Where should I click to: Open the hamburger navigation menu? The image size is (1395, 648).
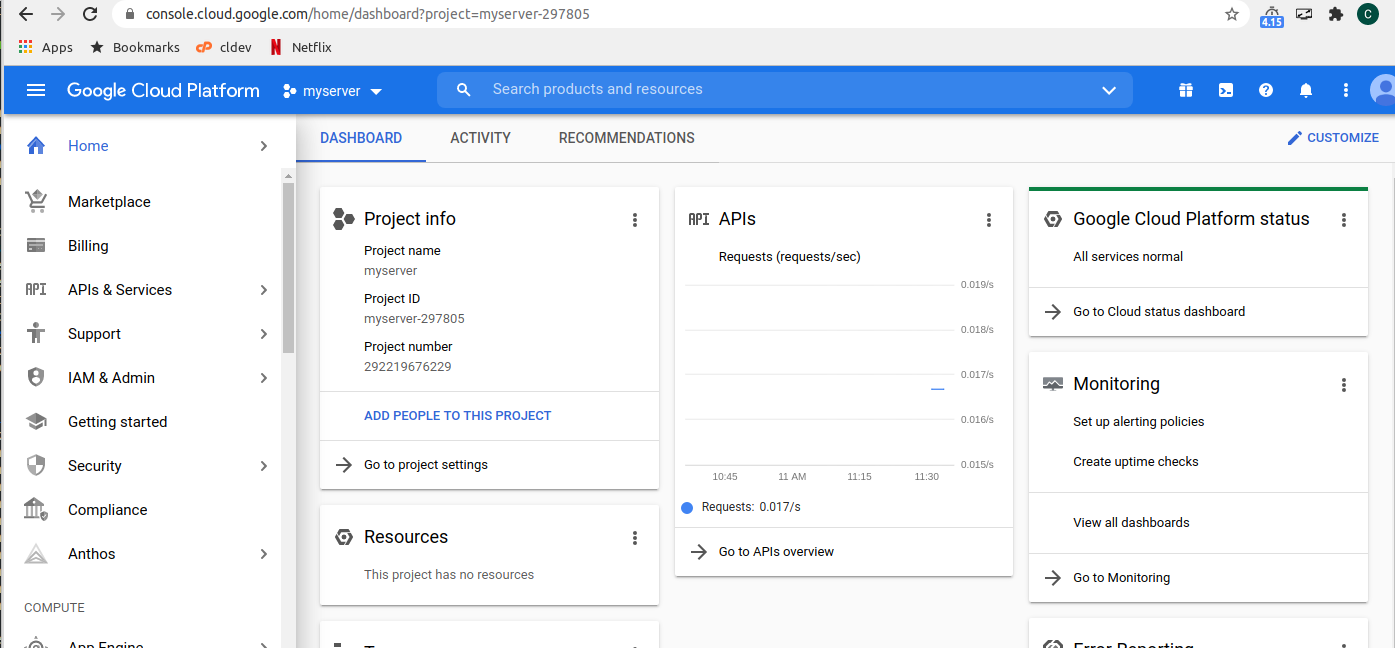tap(36, 90)
